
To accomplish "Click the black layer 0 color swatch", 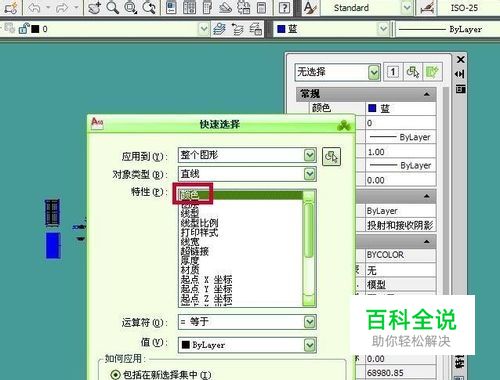I will point(35,29).
